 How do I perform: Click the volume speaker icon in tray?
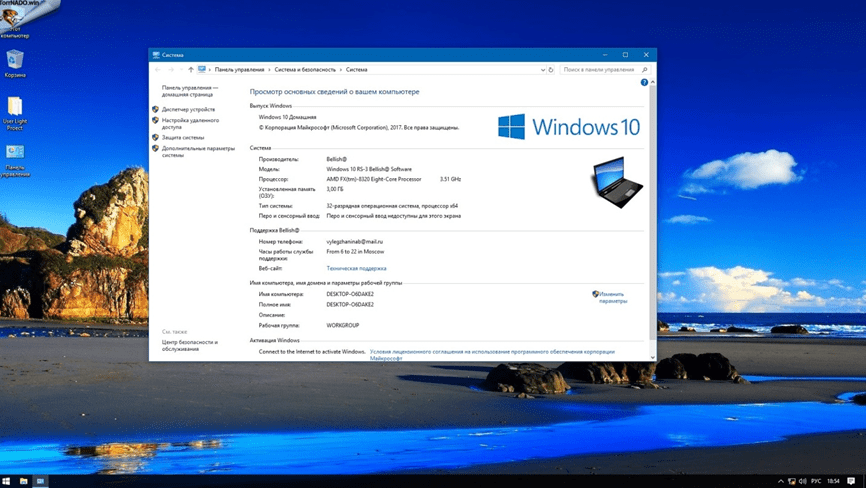[x=803, y=481]
